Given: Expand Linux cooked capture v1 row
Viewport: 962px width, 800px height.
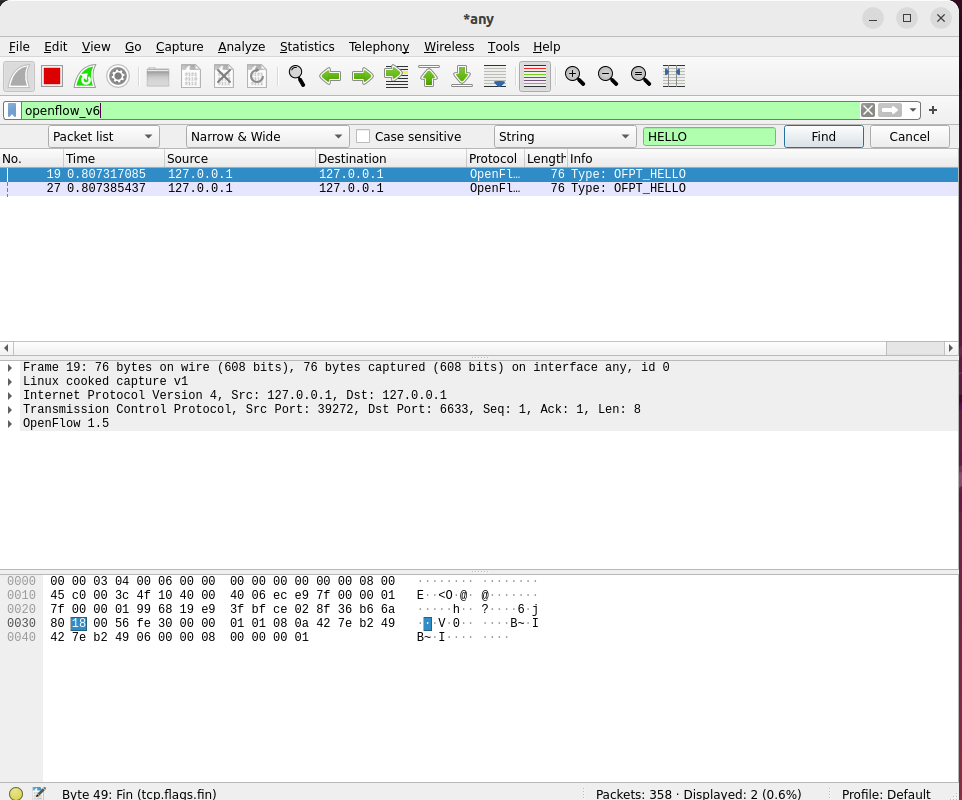Looking at the screenshot, I should (10, 382).
